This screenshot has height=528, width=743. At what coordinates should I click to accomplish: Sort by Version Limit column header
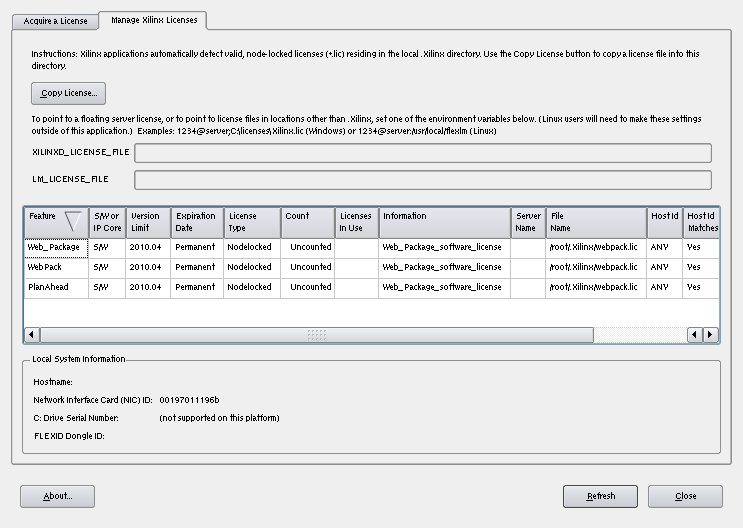tap(148, 222)
